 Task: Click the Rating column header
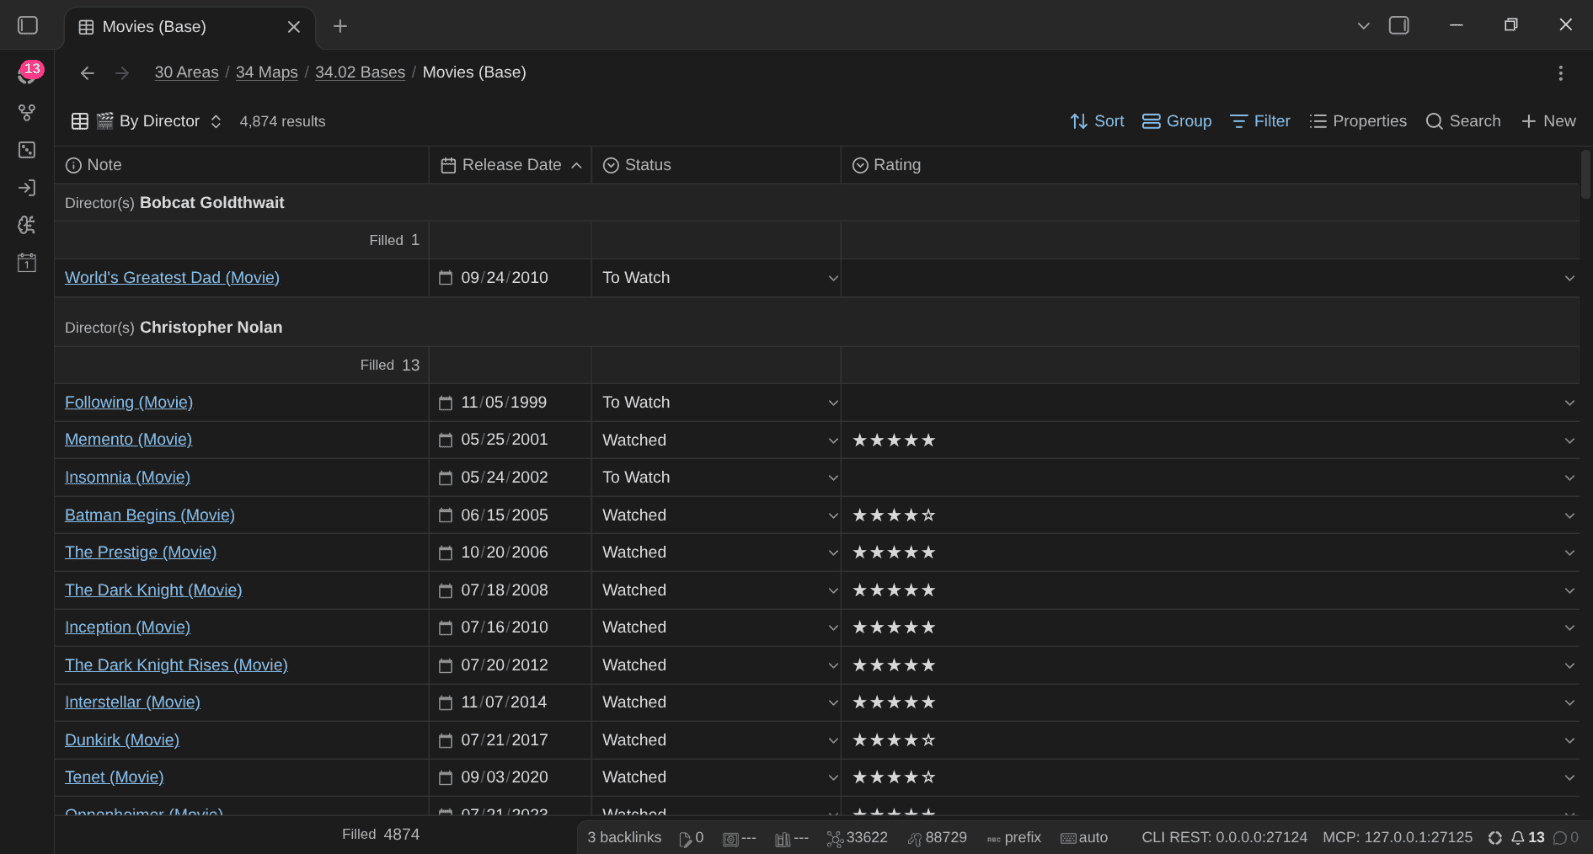[1210, 165]
